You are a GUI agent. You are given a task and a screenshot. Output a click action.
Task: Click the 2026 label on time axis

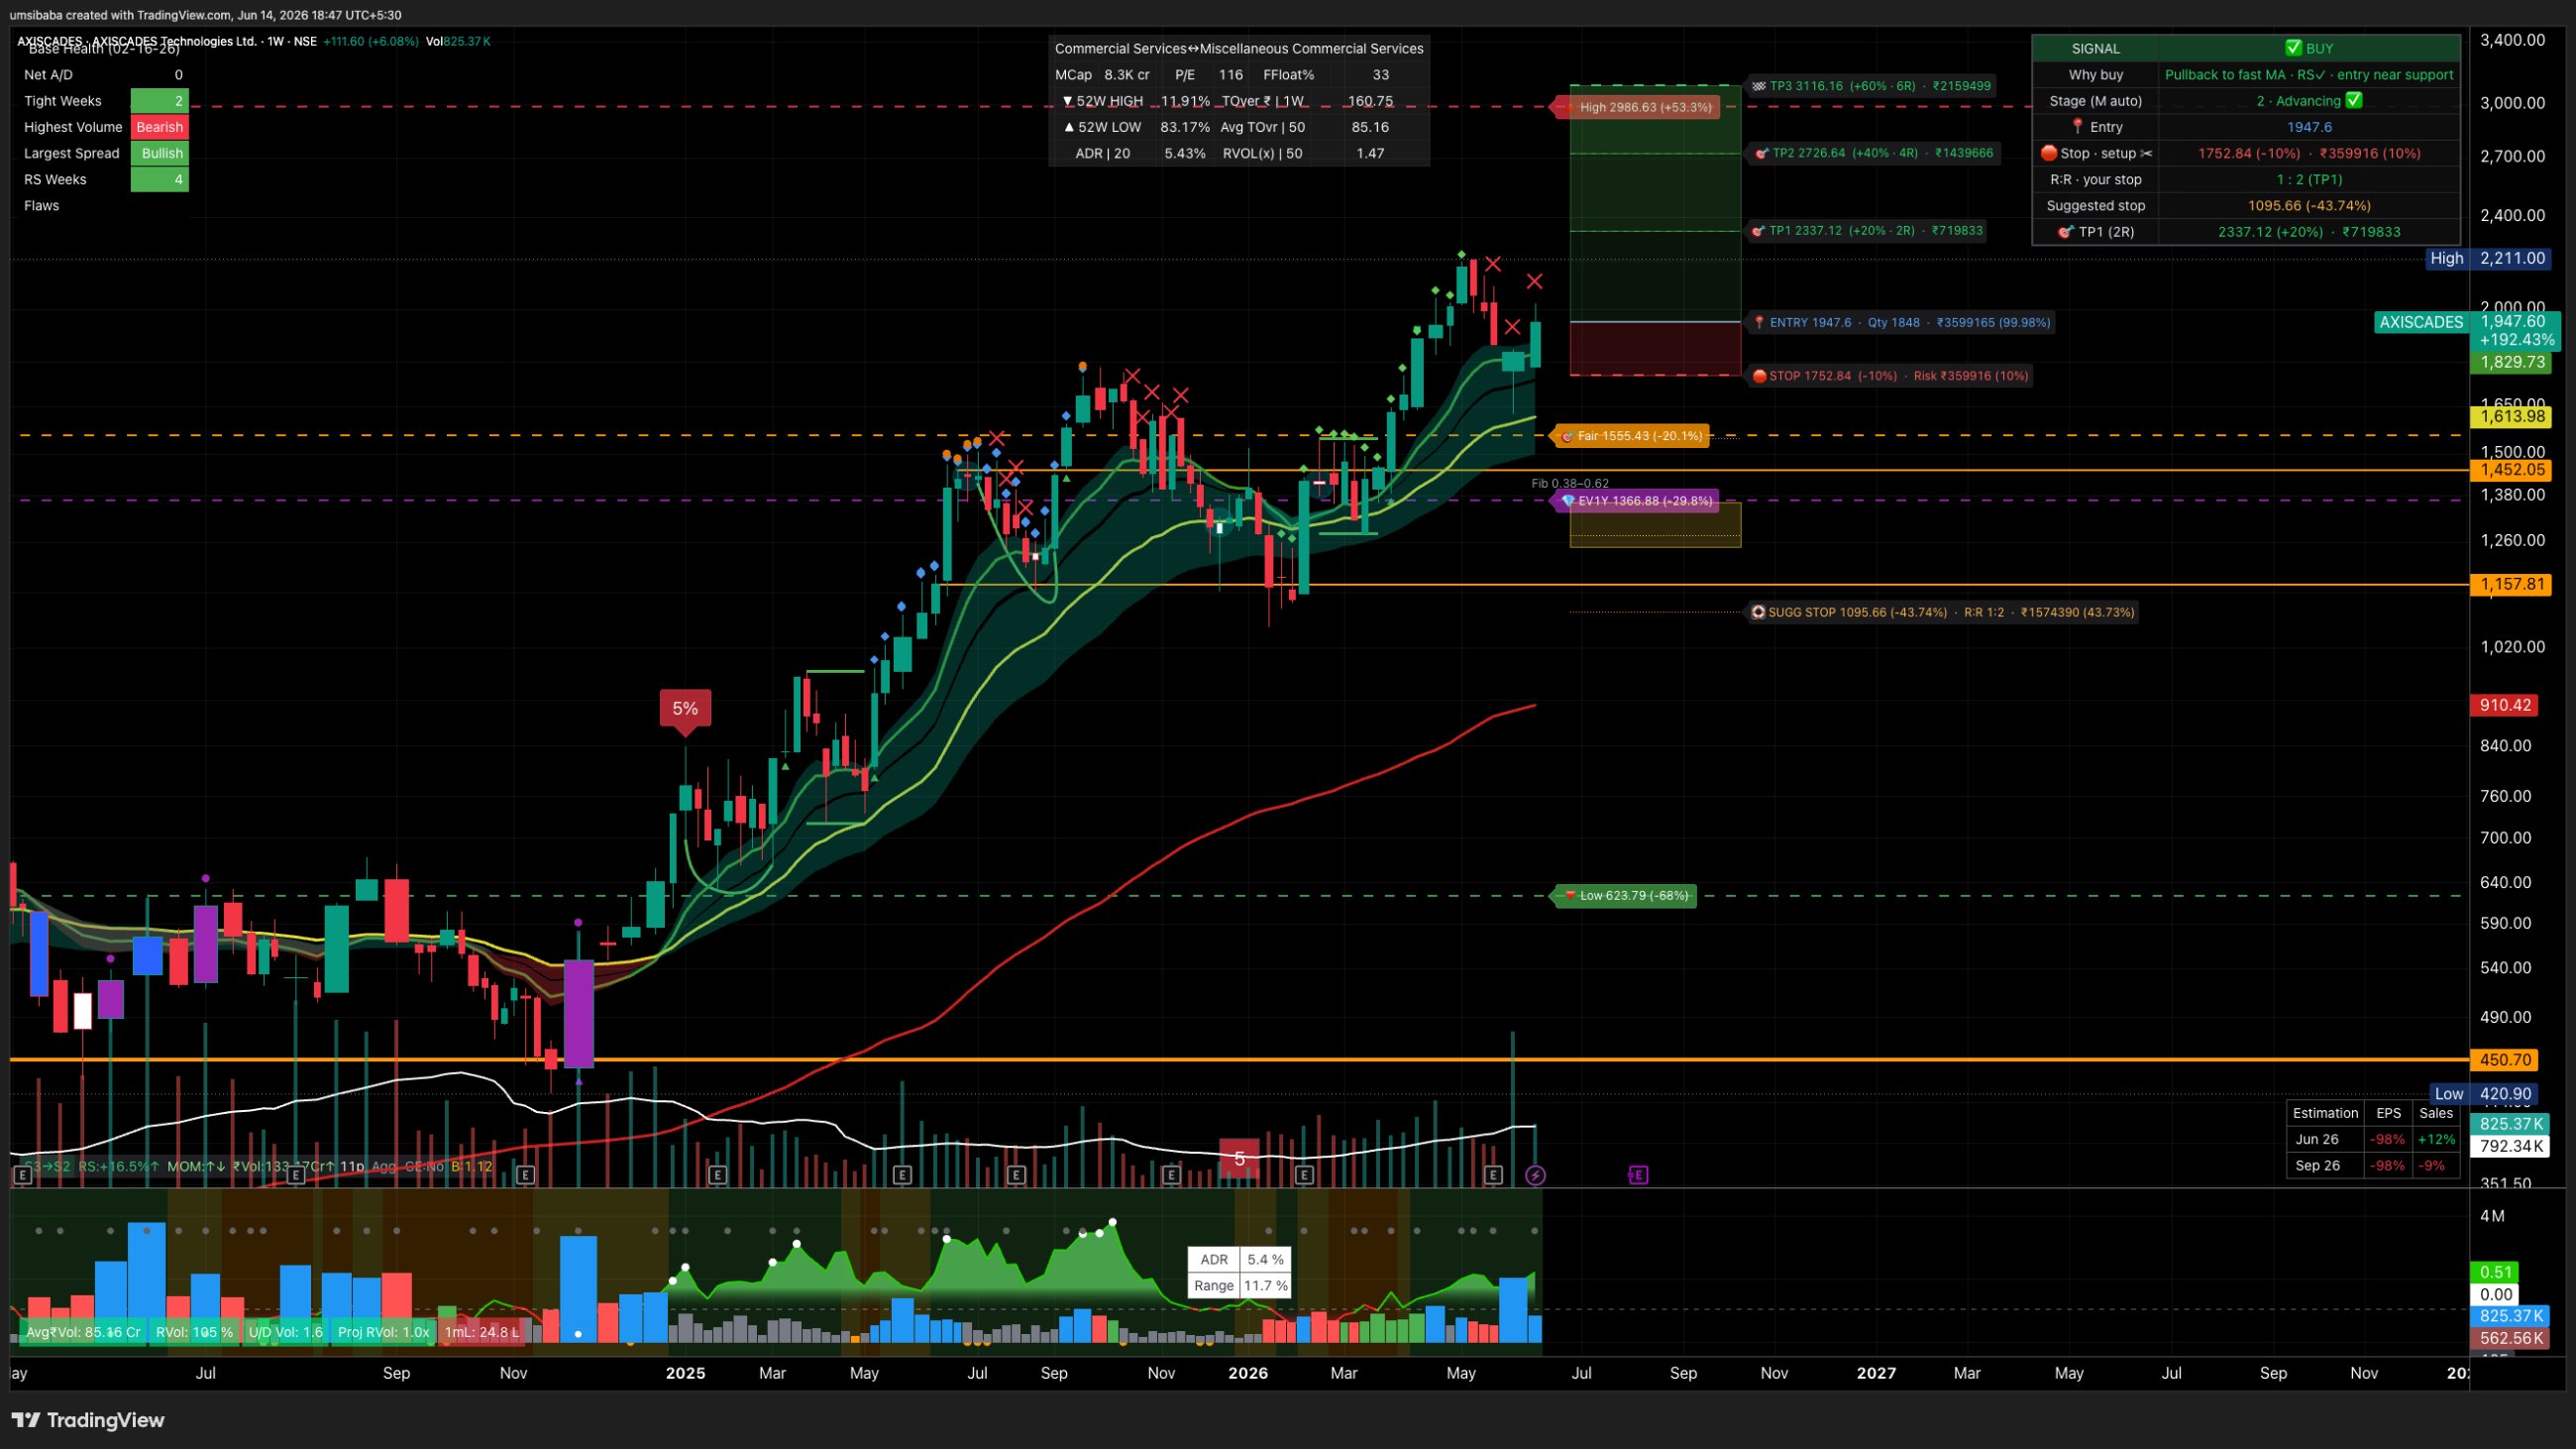point(1248,1373)
